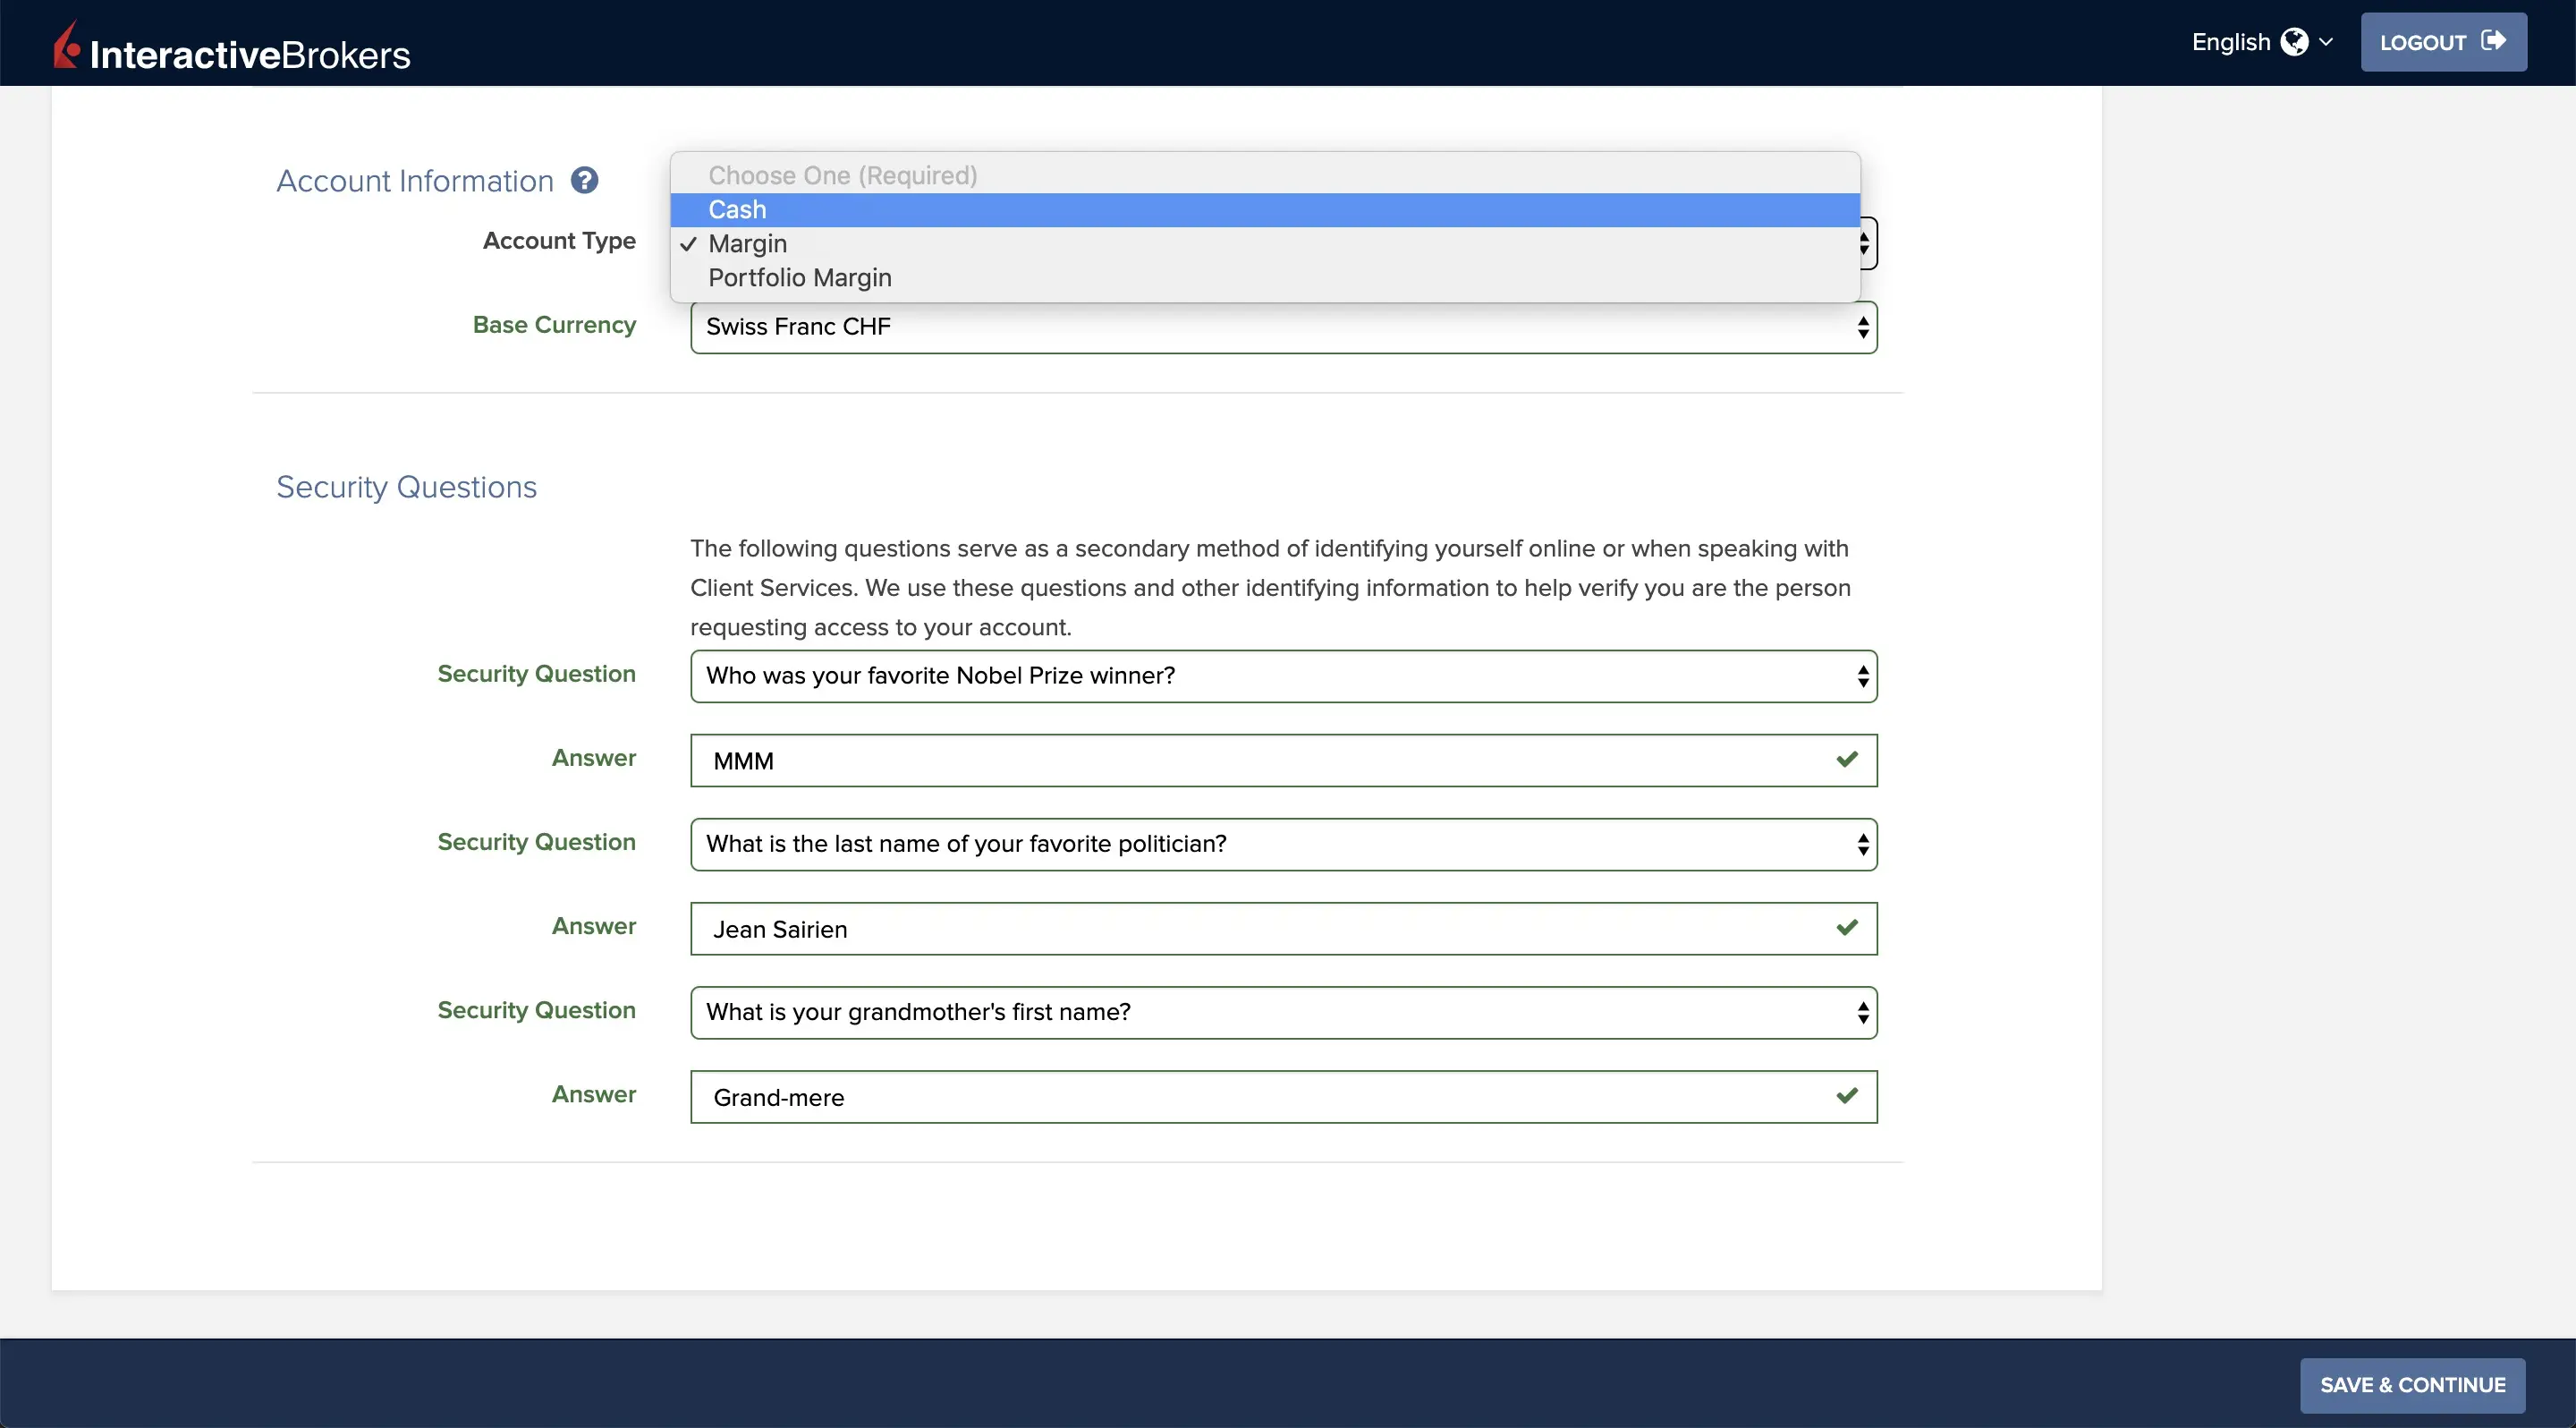
Task: Click SAVE & CONTINUE button
Action: click(2412, 1385)
